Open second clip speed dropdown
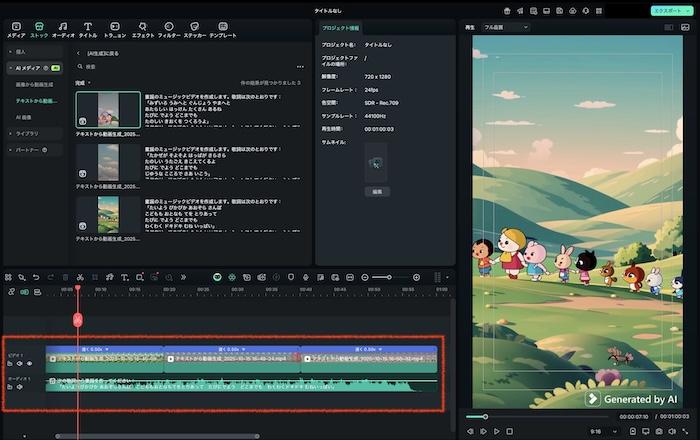 pyautogui.click(x=232, y=349)
